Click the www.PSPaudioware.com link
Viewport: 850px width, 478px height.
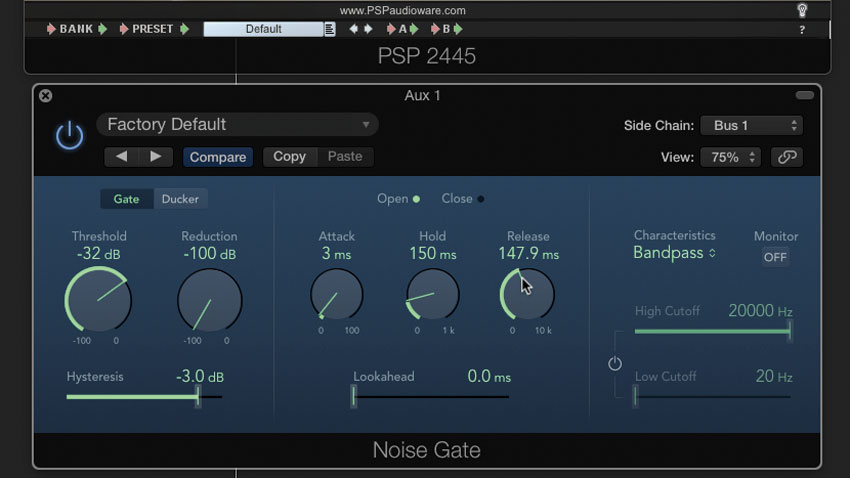pos(402,10)
